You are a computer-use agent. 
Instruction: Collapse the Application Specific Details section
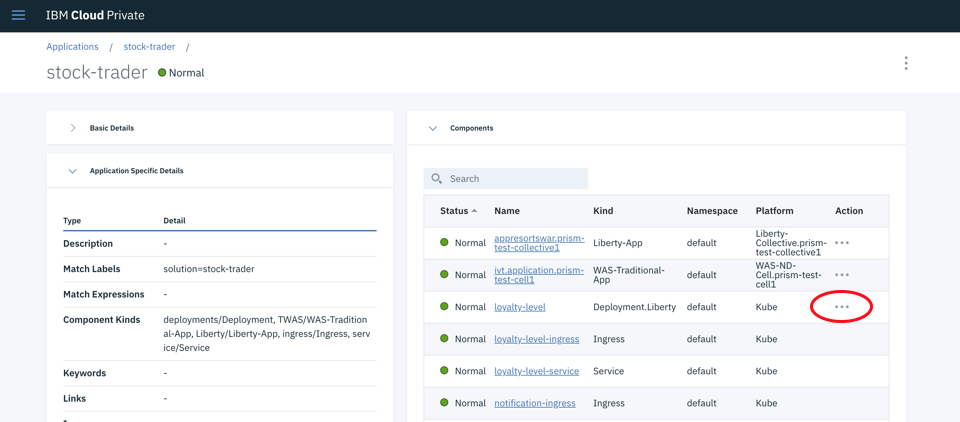point(73,171)
